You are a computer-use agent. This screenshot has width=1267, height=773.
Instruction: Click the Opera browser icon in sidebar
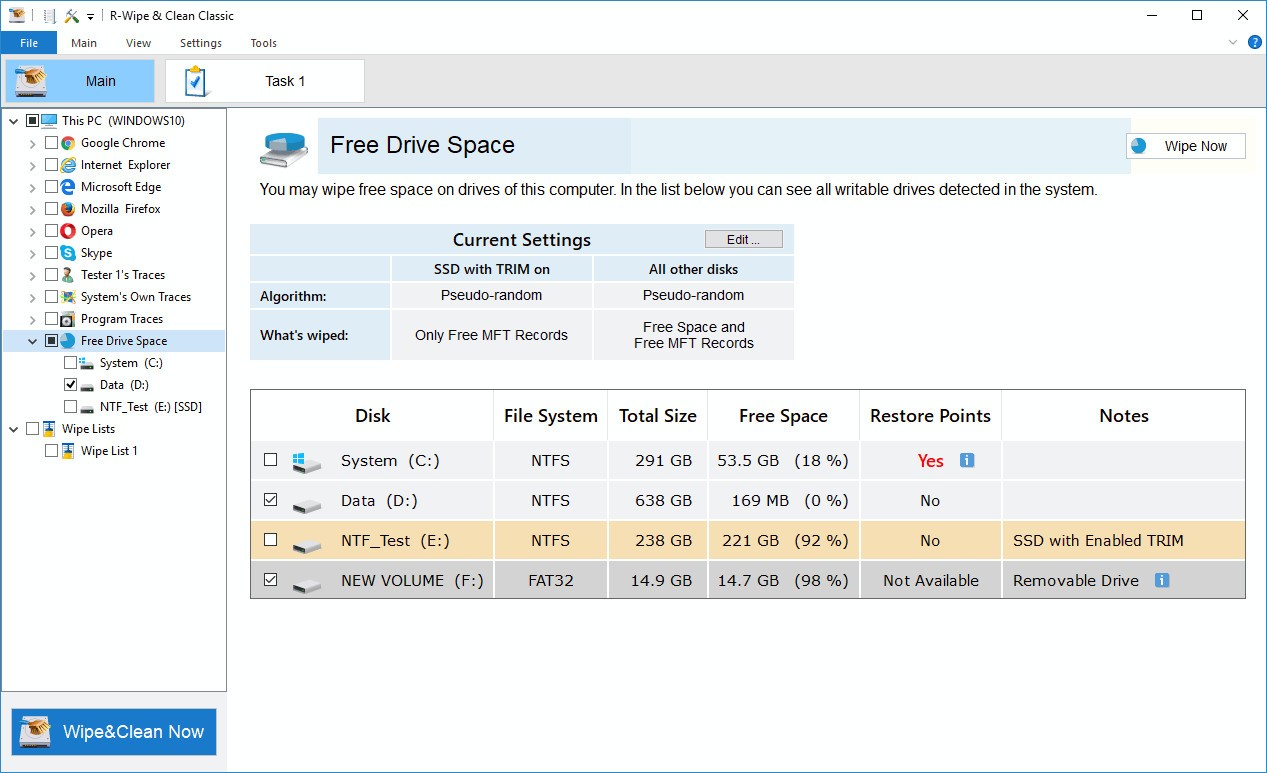[x=68, y=231]
